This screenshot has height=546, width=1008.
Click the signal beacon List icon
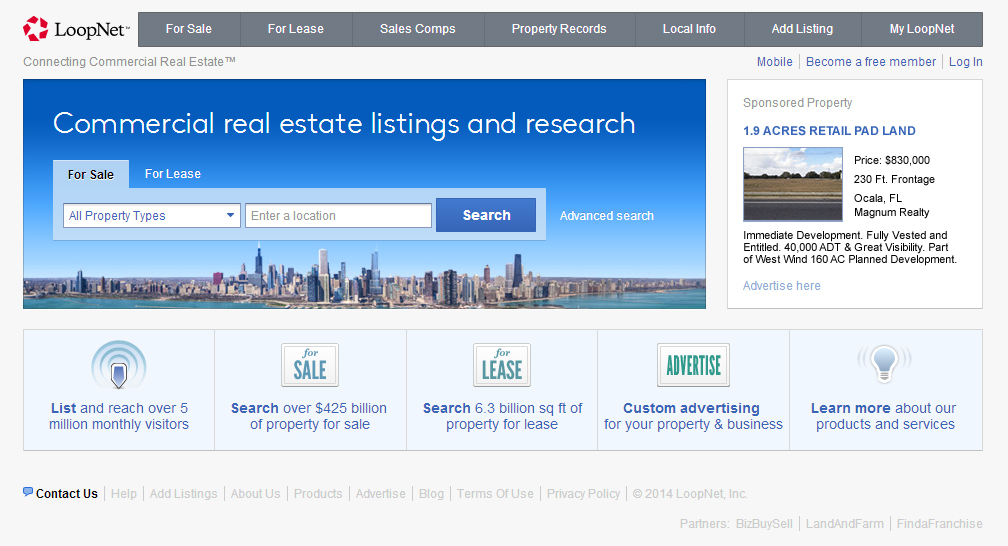pyautogui.click(x=119, y=365)
